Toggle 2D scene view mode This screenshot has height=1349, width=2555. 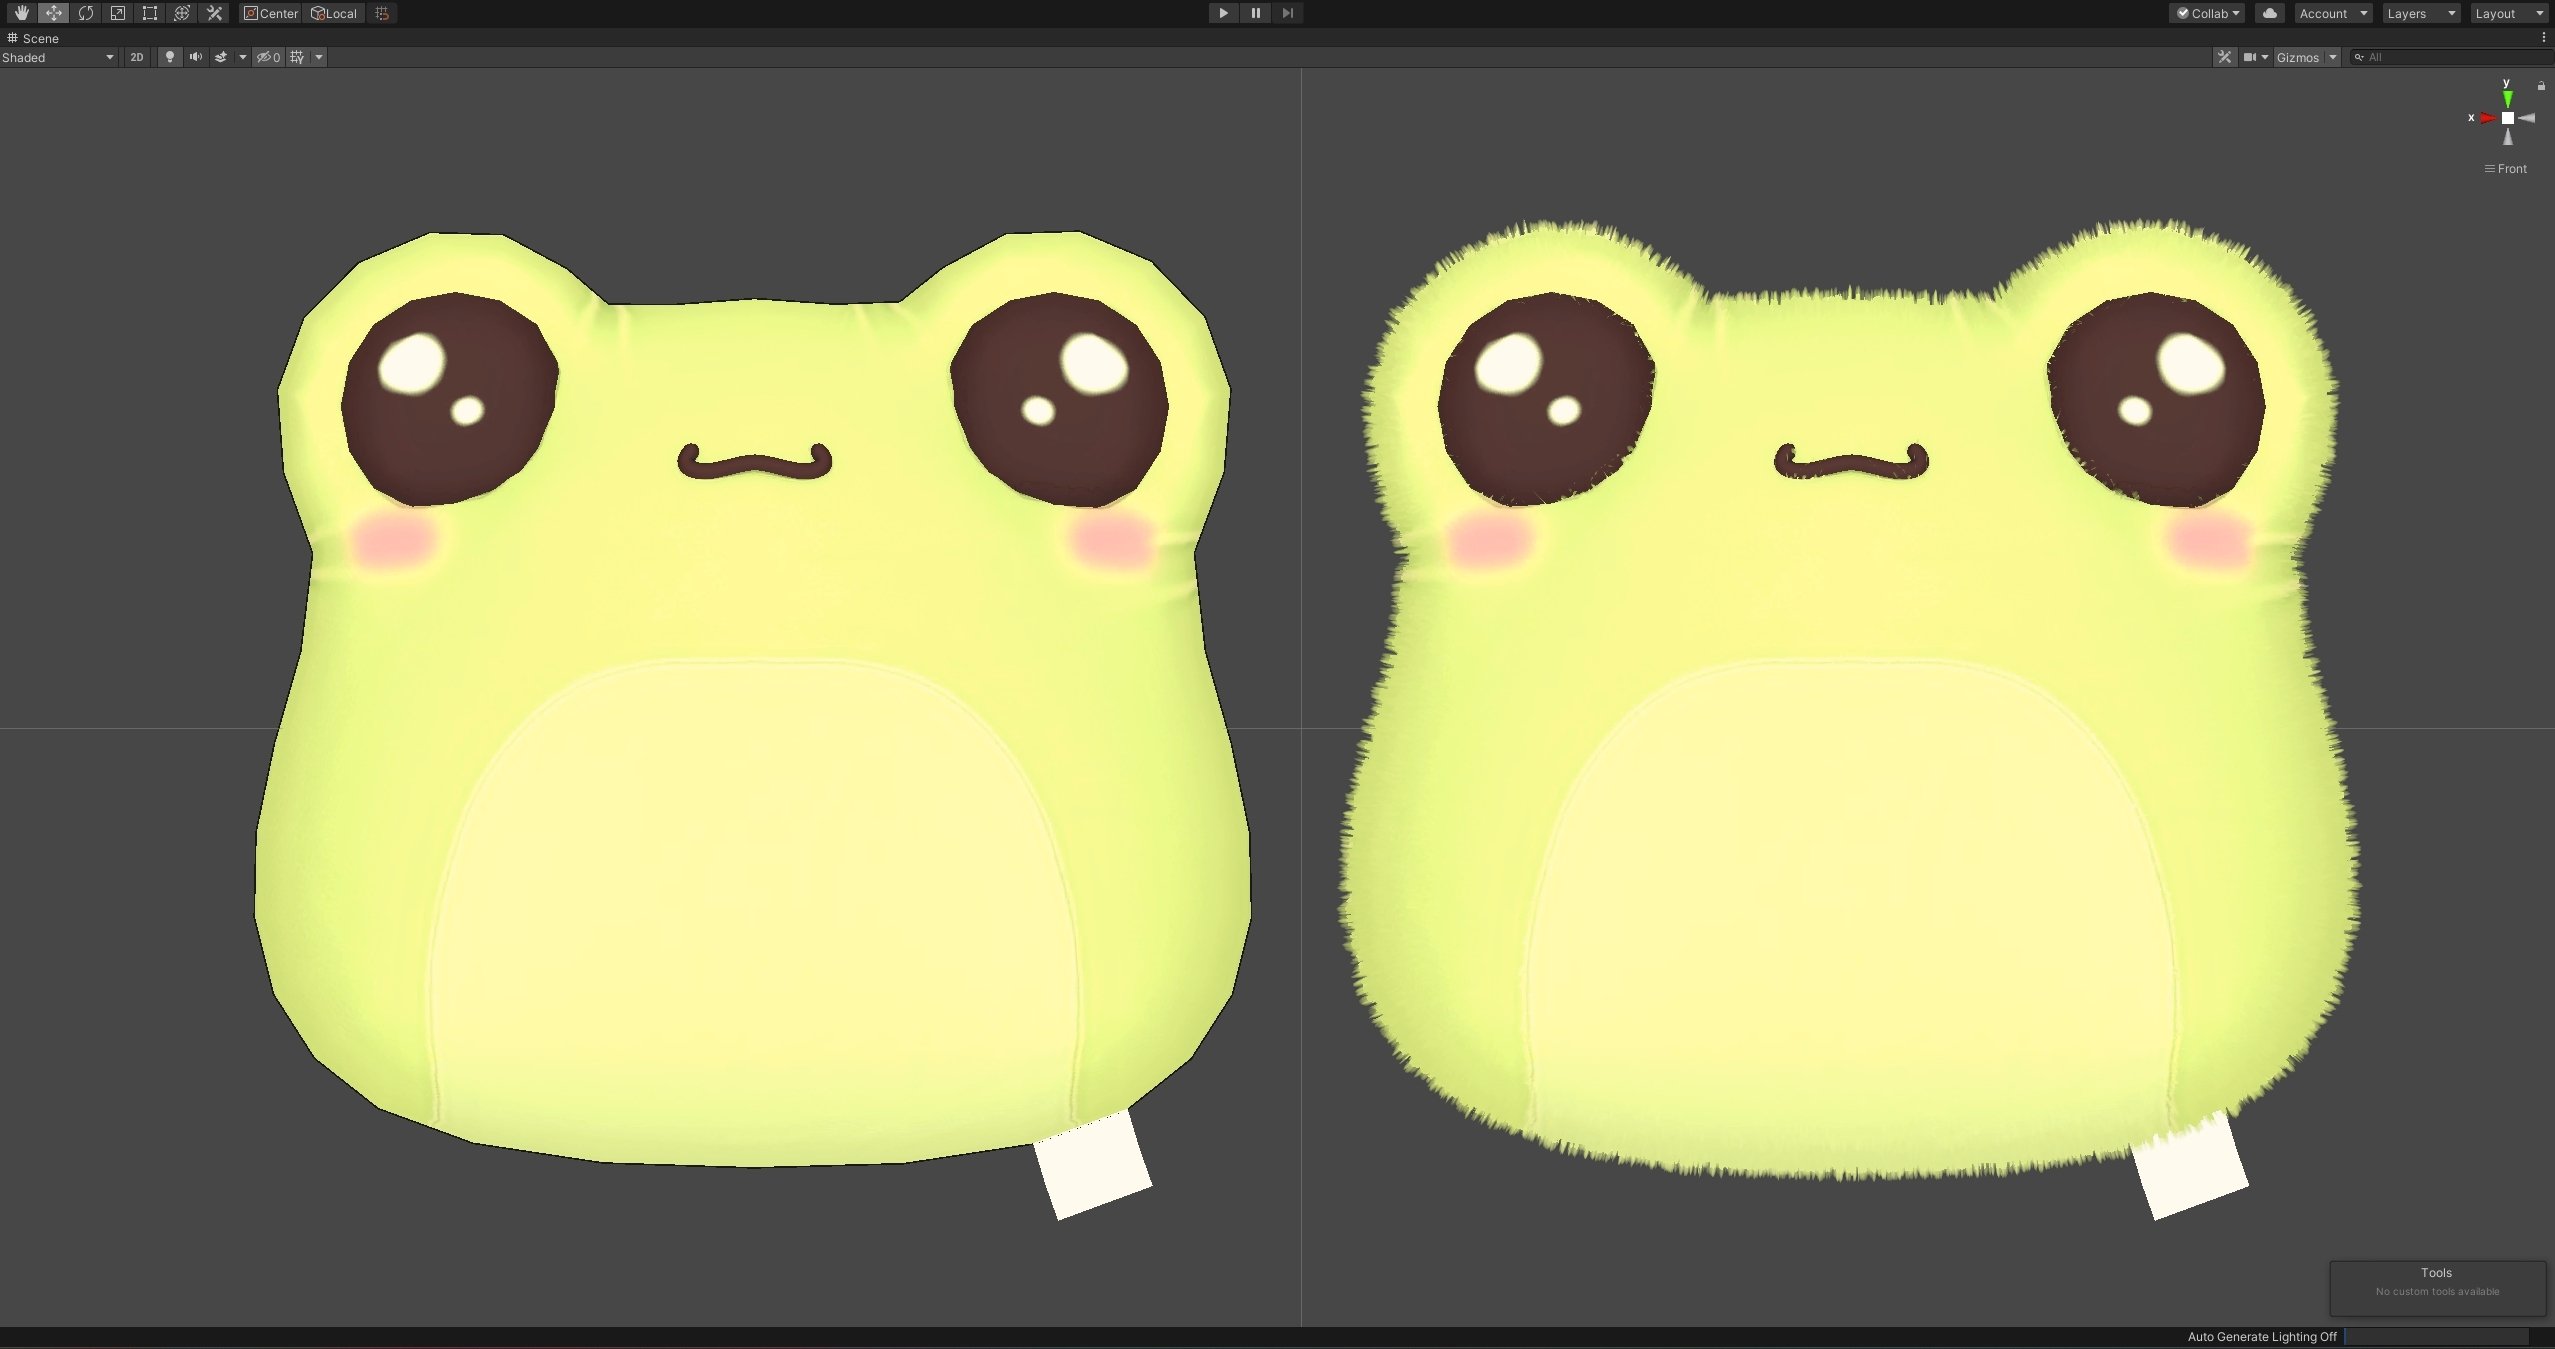point(137,57)
